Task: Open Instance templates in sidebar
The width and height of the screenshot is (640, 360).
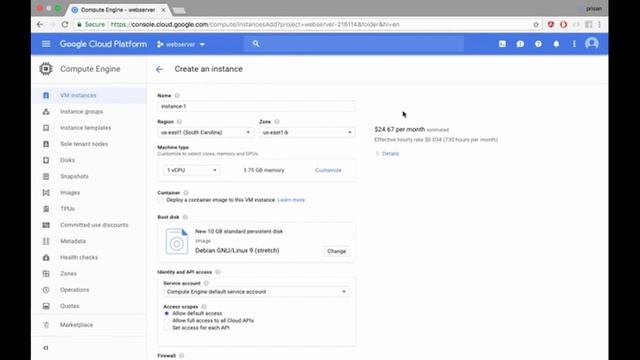Action: pyautogui.click(x=86, y=128)
